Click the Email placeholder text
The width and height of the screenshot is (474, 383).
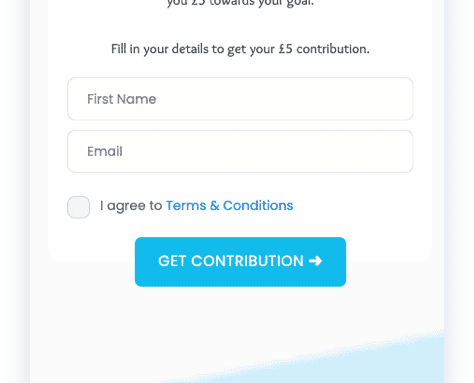(105, 151)
